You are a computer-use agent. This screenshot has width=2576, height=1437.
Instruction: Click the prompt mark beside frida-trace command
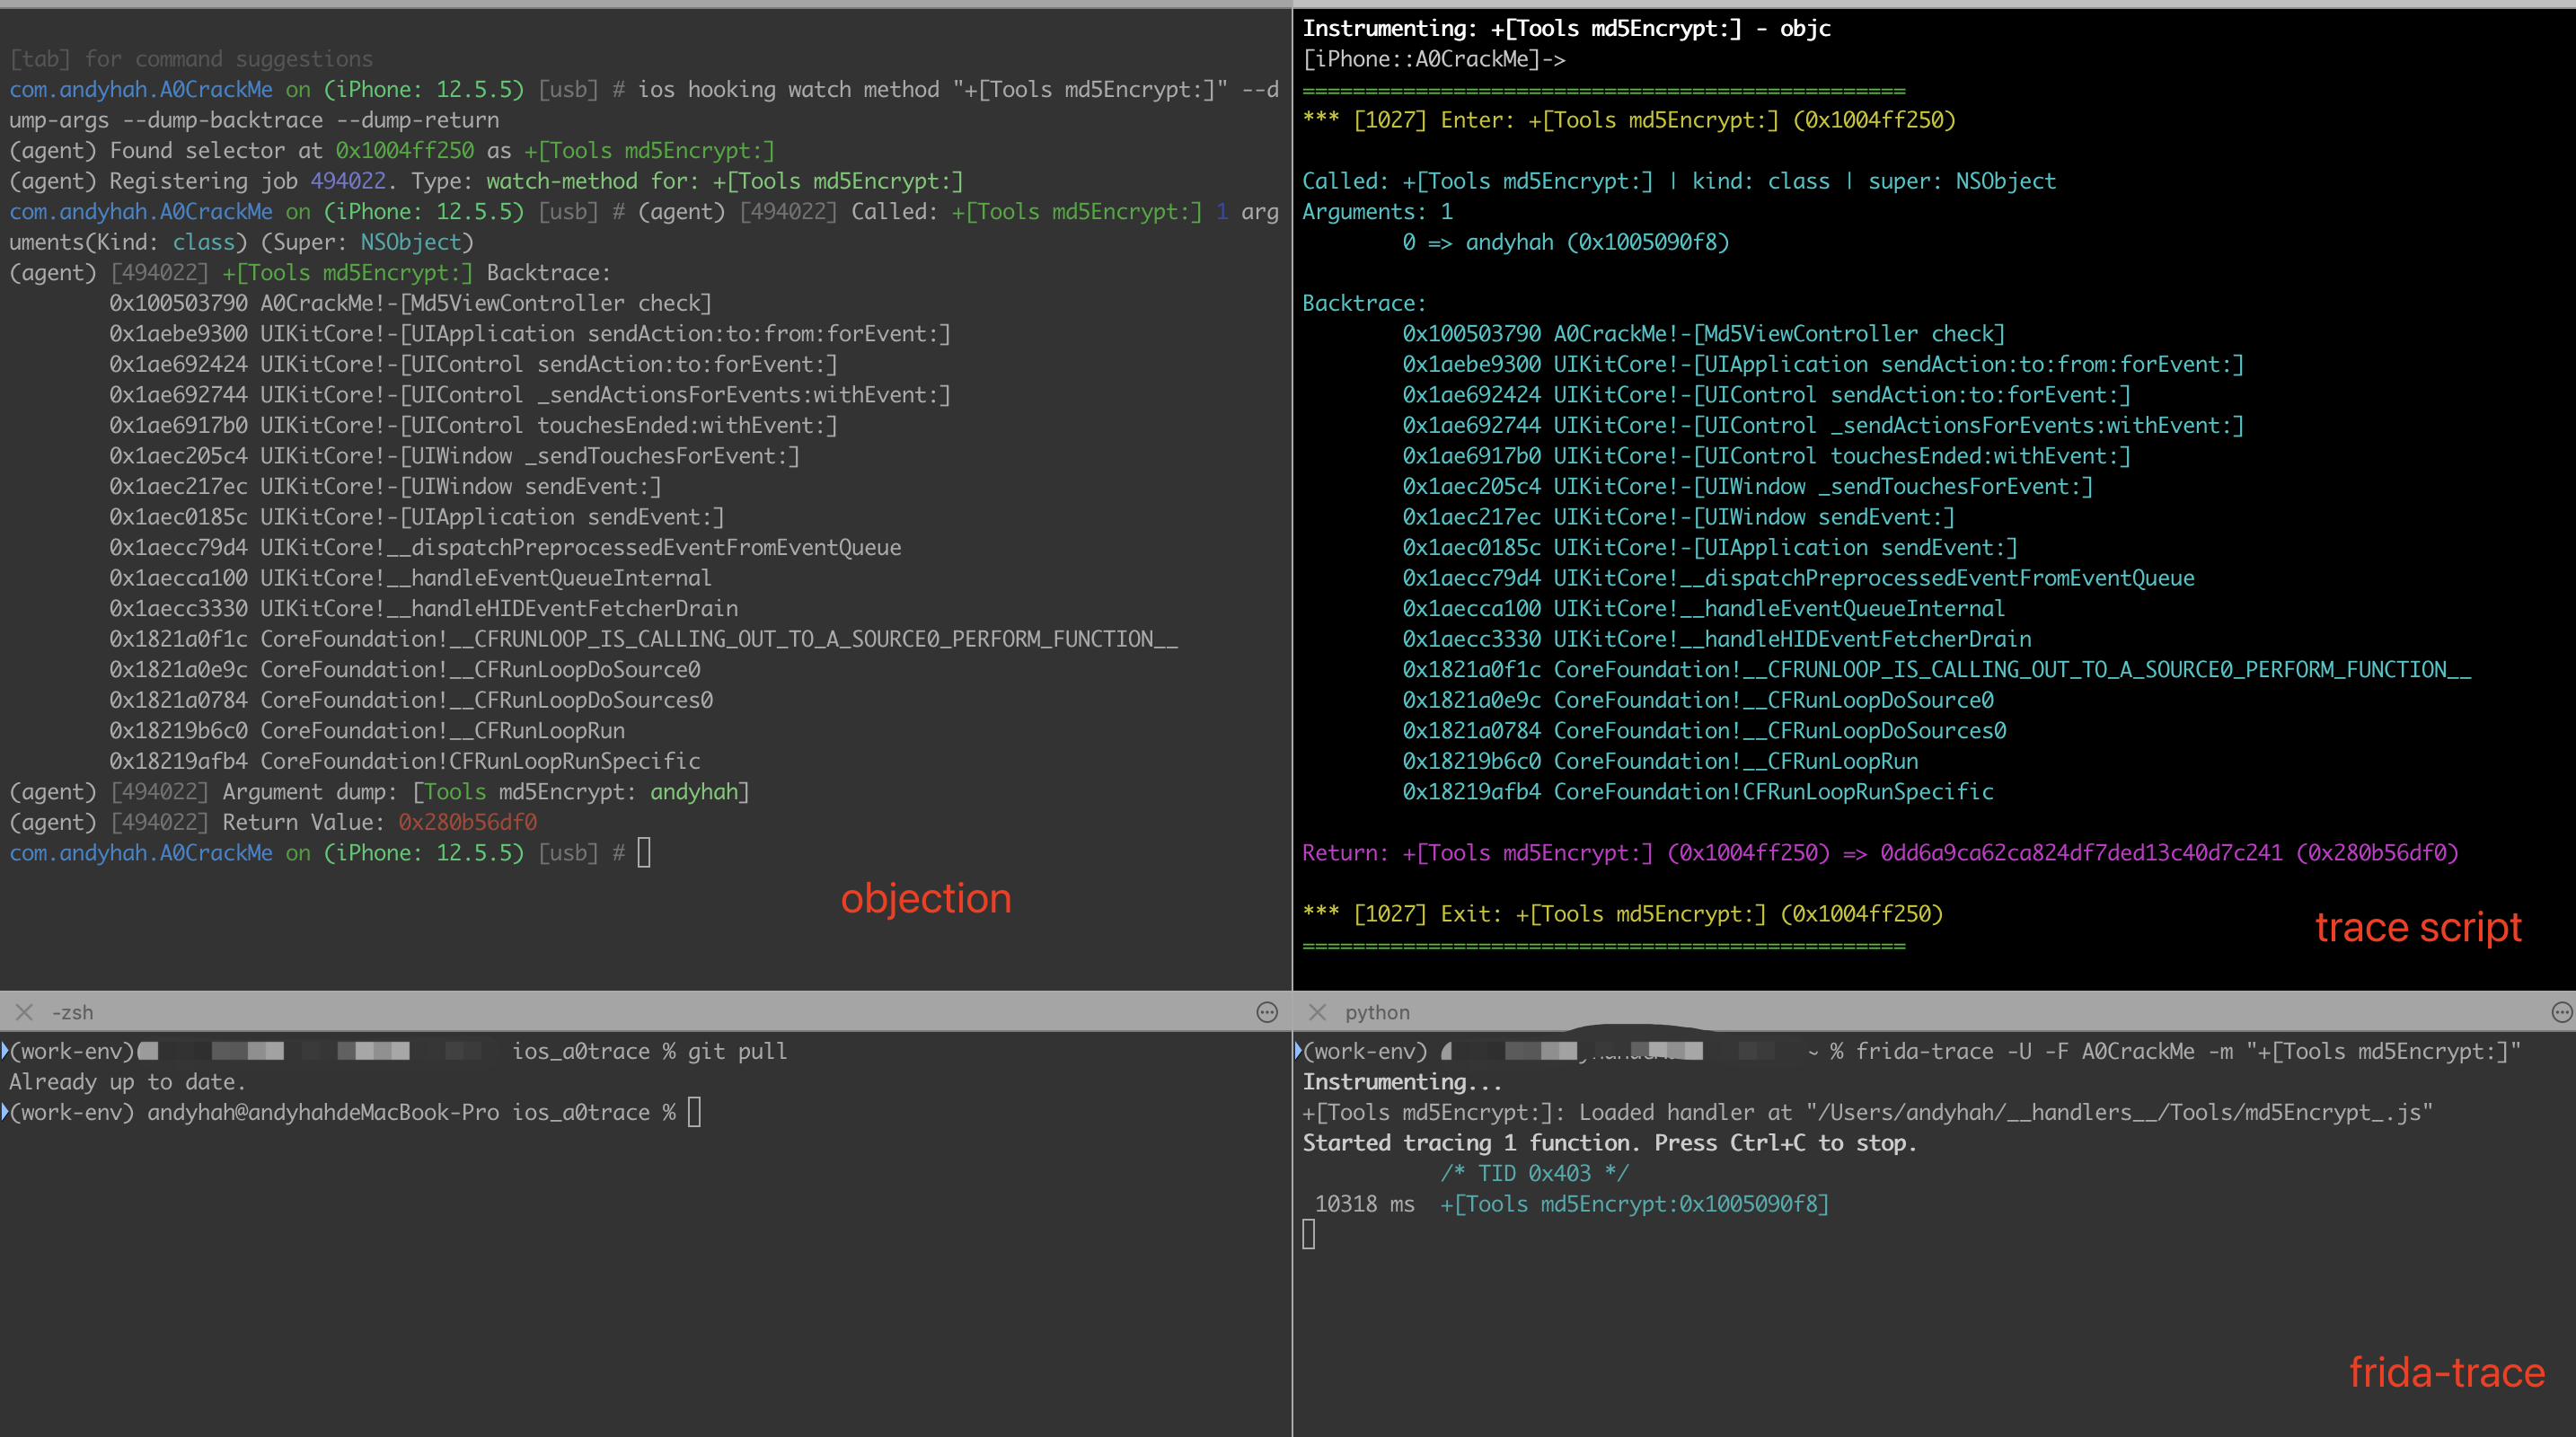point(1298,1050)
